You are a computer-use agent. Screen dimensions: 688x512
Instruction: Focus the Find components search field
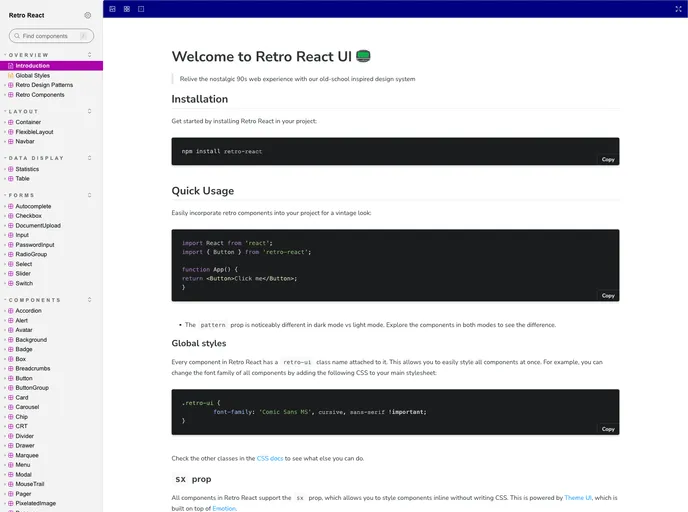click(x=51, y=36)
